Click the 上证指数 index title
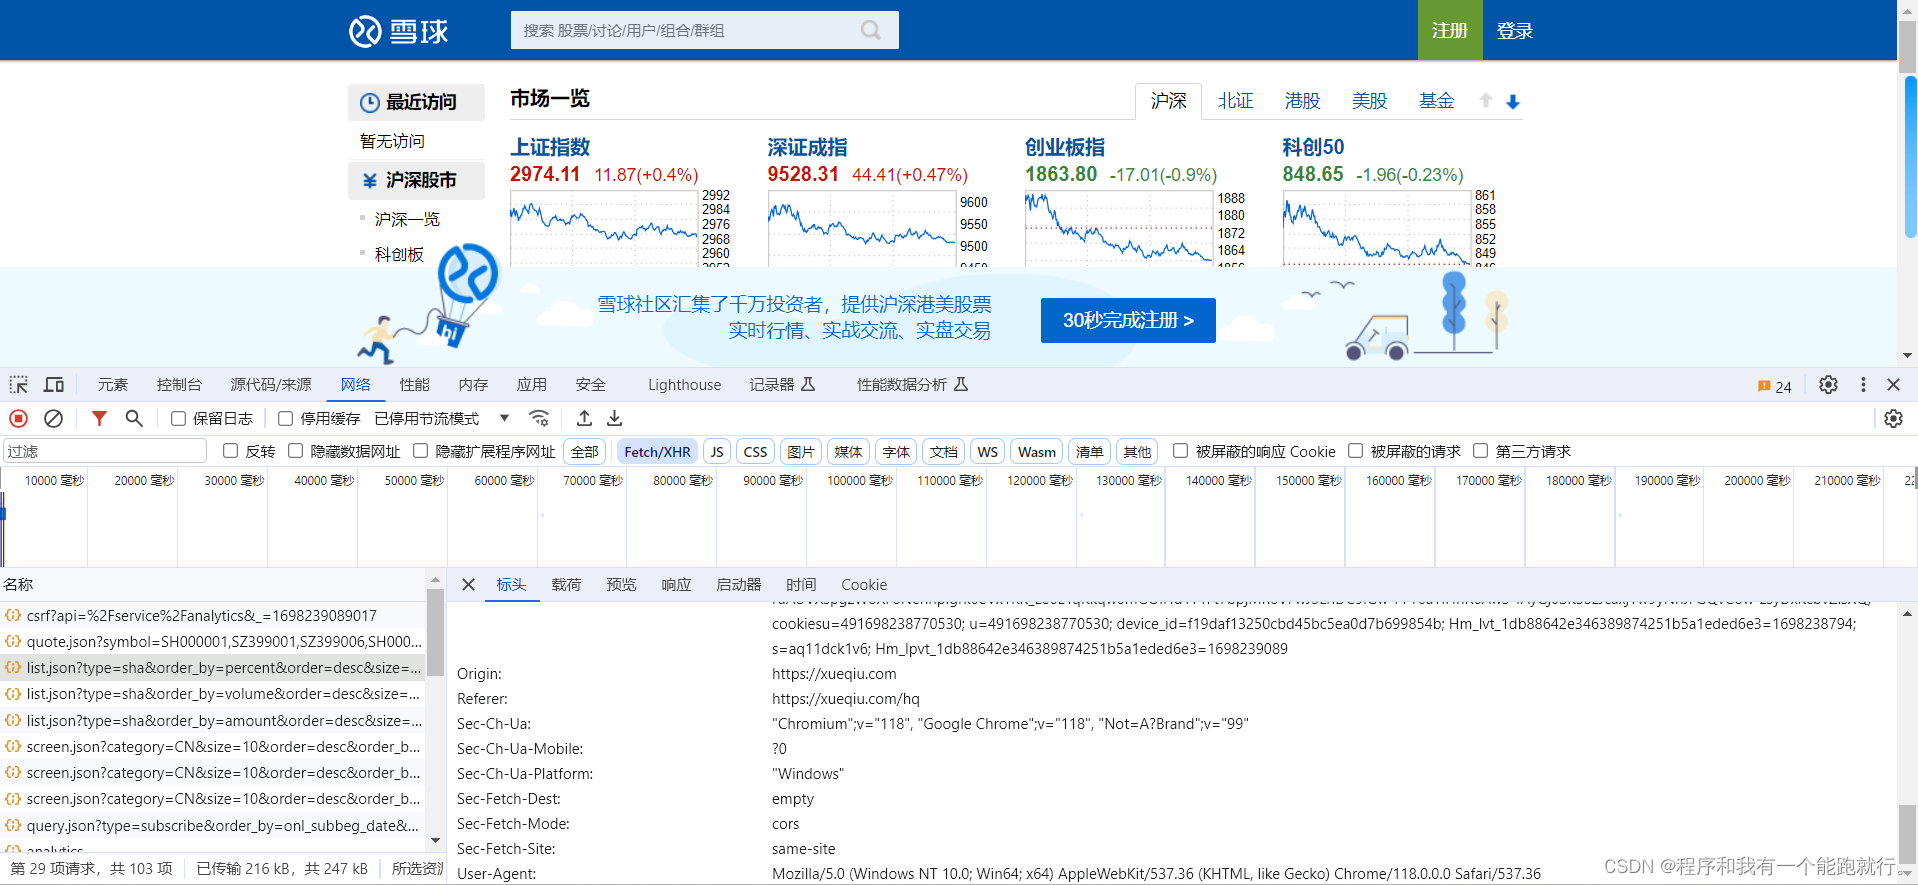1918x885 pixels. (550, 147)
